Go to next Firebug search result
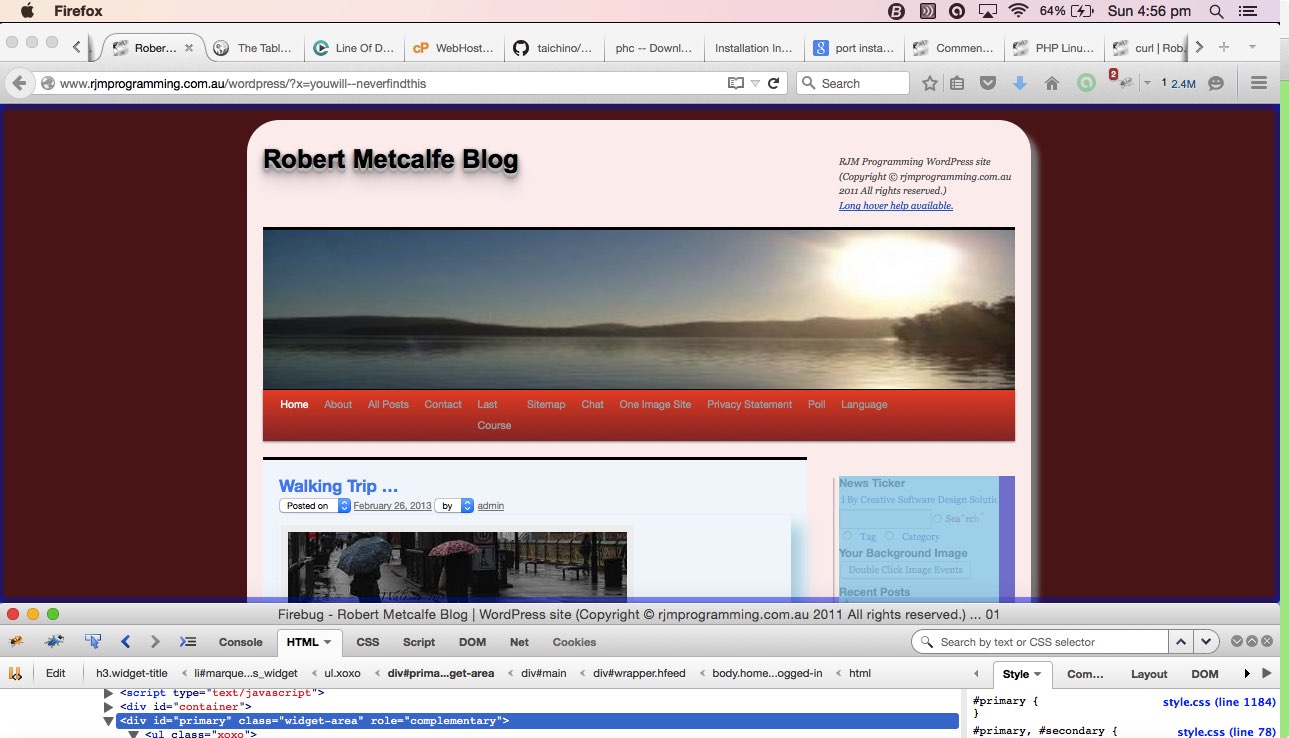The height and width of the screenshot is (738, 1289). [x=1207, y=642]
